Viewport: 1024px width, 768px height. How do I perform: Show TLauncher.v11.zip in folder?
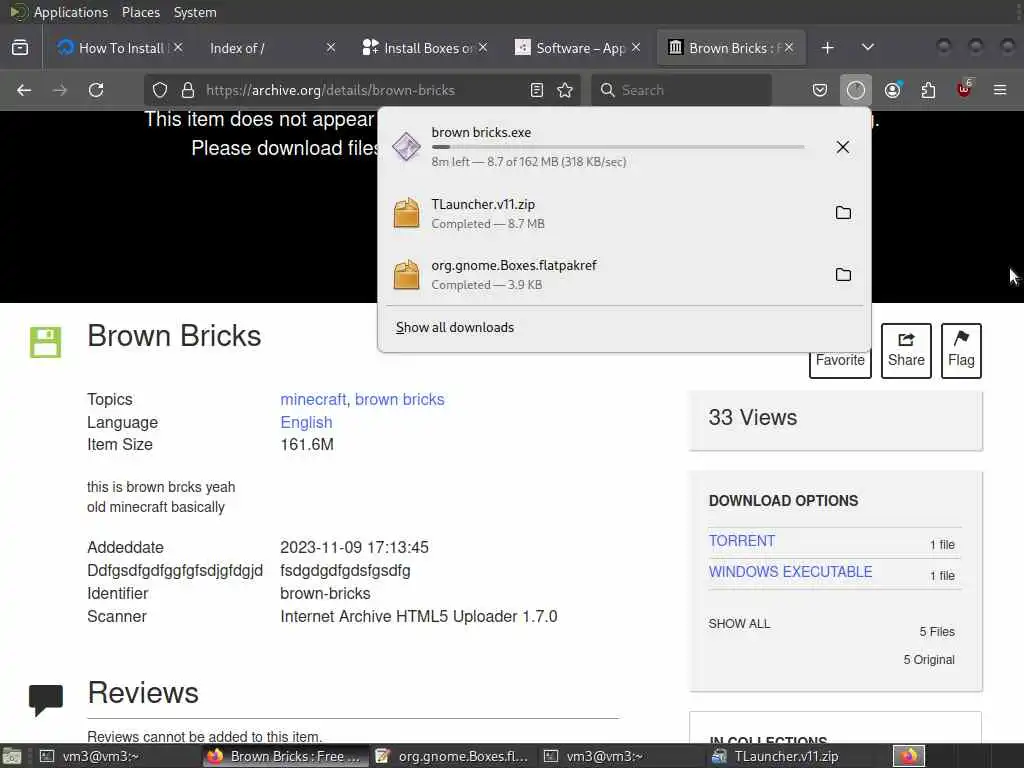pyautogui.click(x=843, y=212)
